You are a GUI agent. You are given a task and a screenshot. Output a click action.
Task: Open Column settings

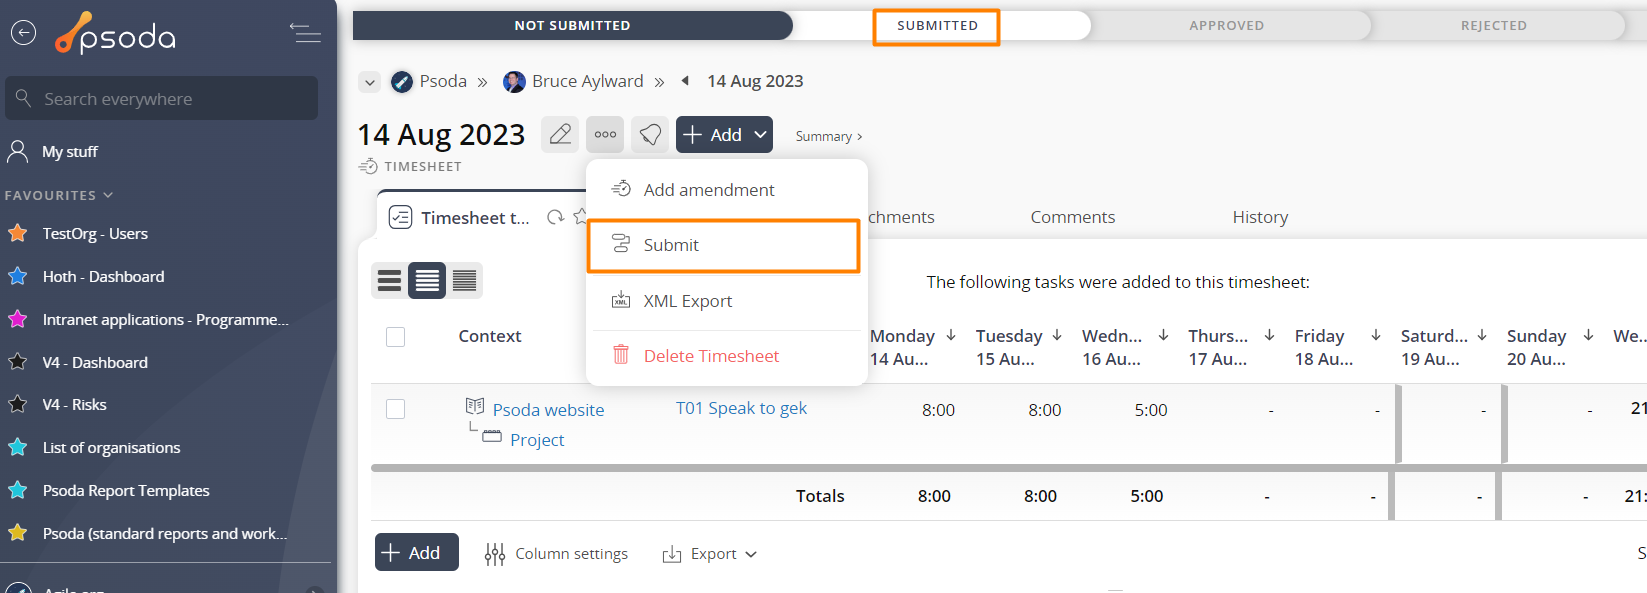556,553
